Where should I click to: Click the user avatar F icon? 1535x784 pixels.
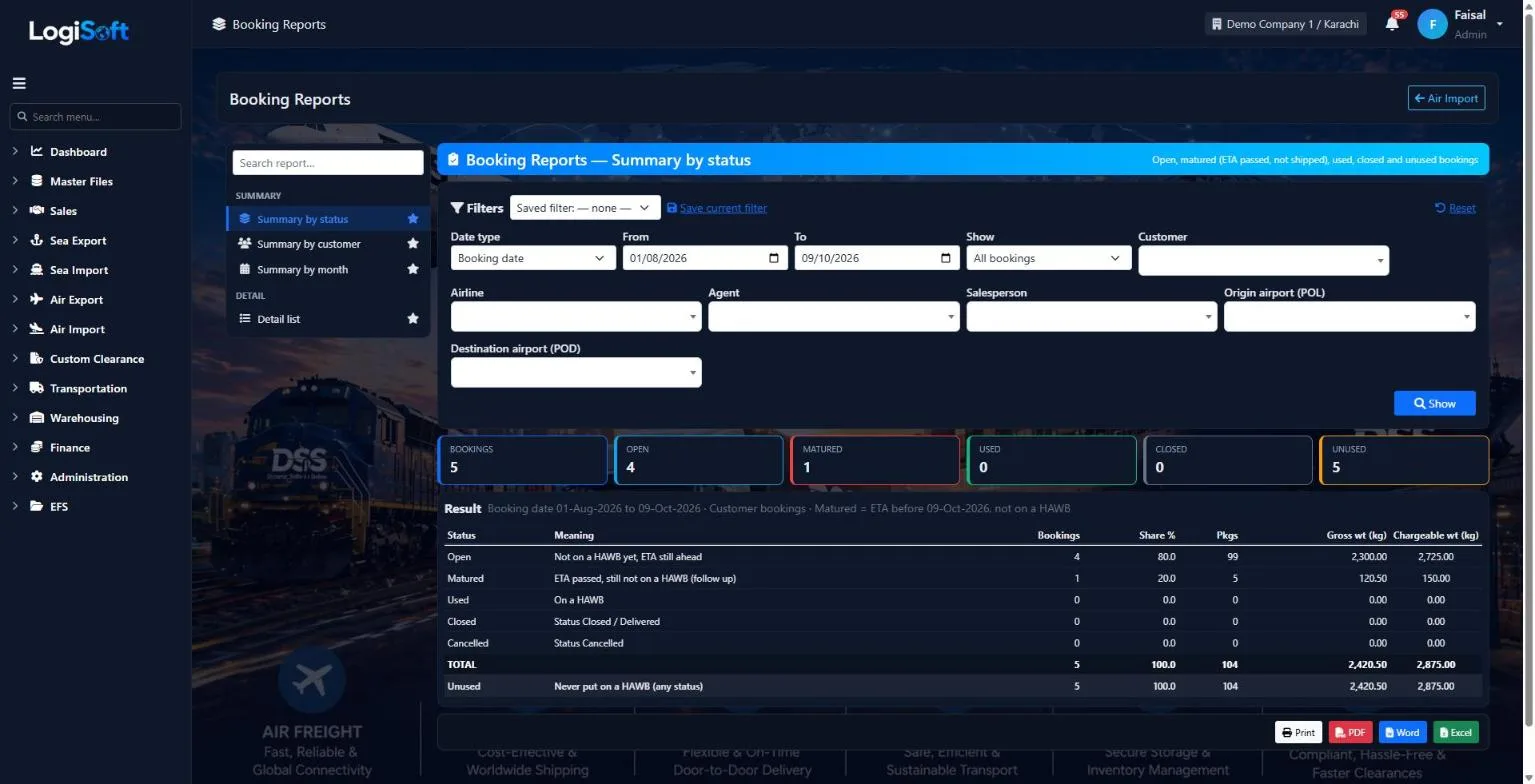pyautogui.click(x=1432, y=24)
